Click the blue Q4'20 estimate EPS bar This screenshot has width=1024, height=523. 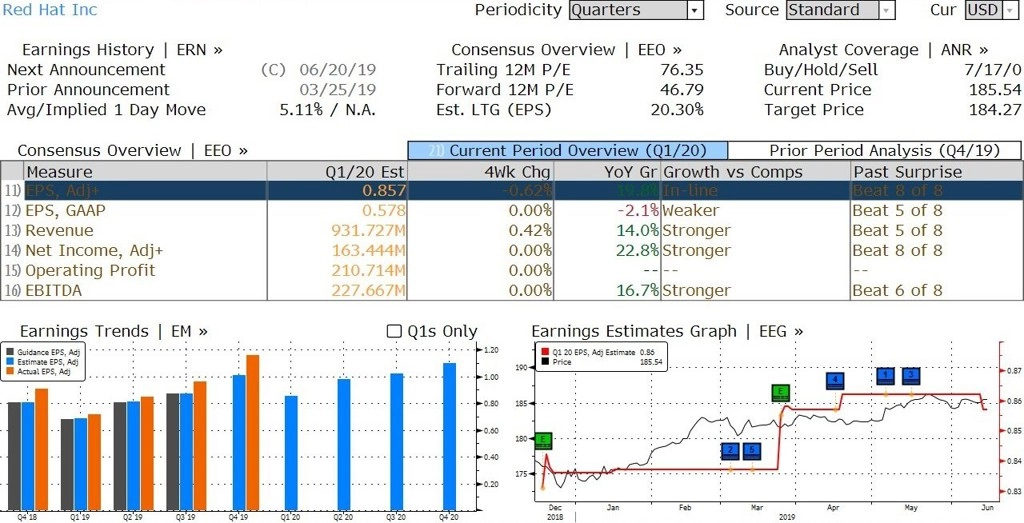point(449,436)
